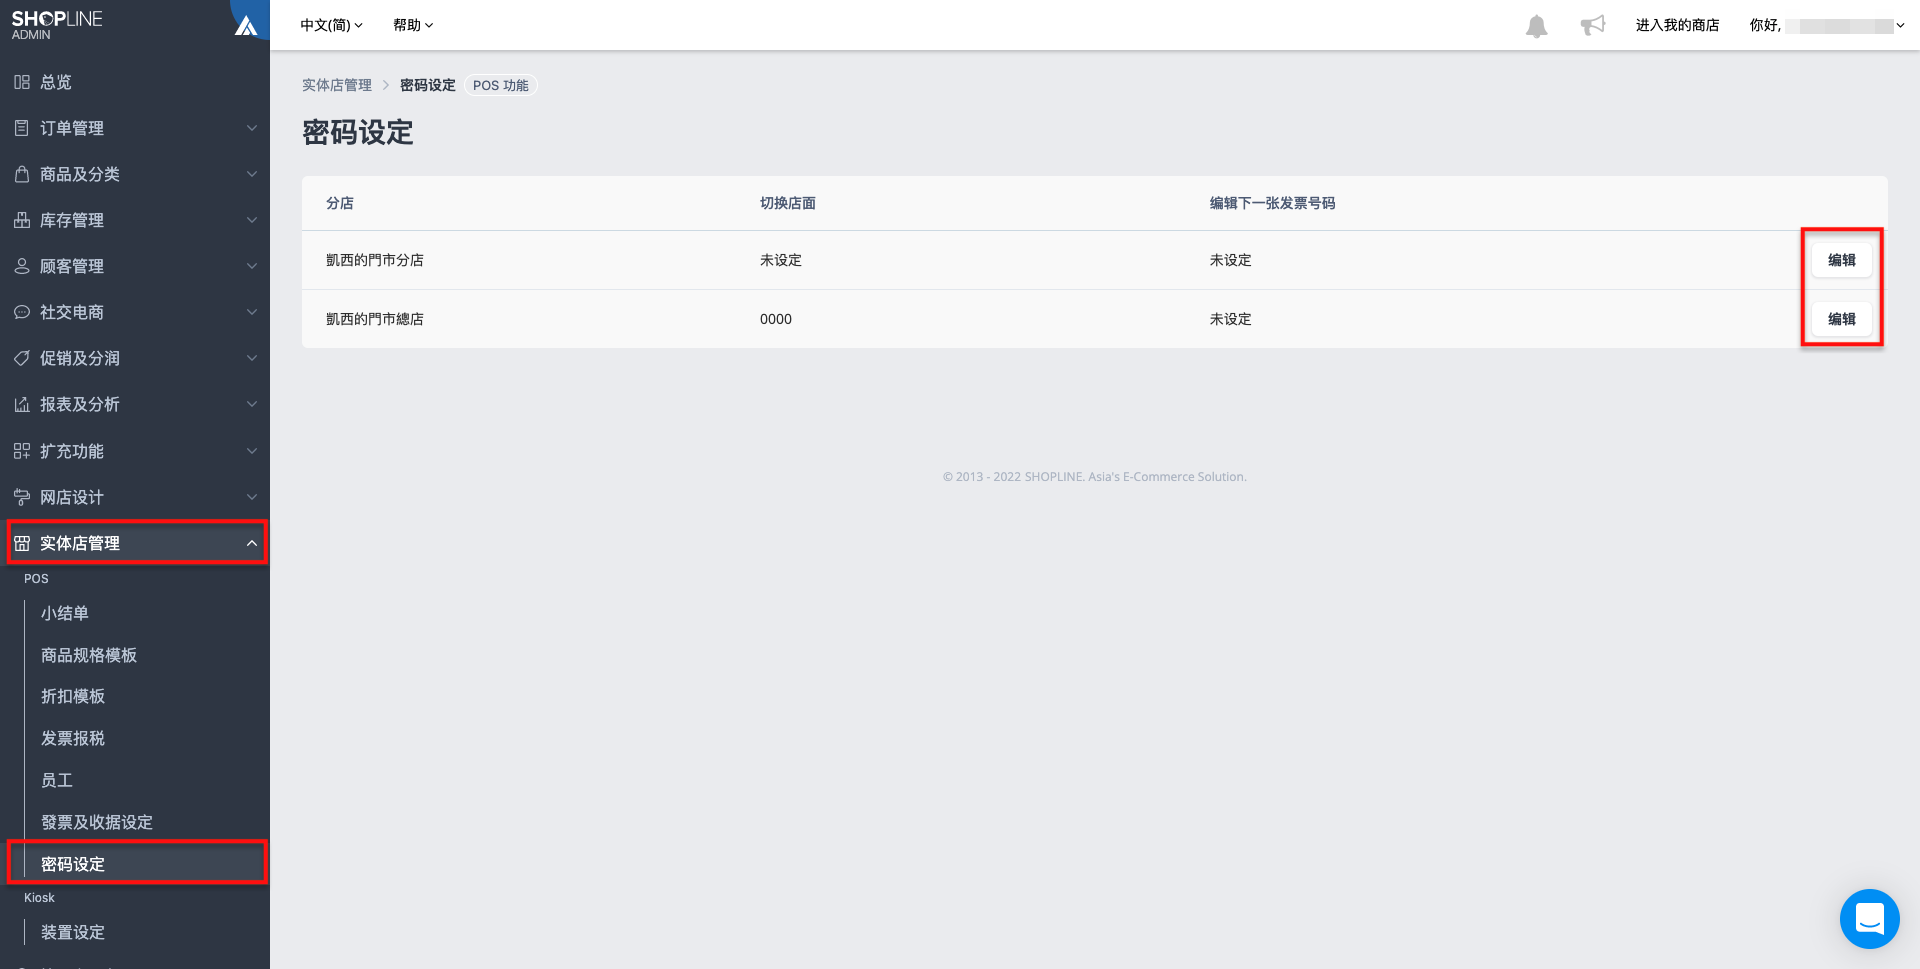Open the 小结单 menu item
Viewport: 1920px width, 969px height.
(x=65, y=613)
